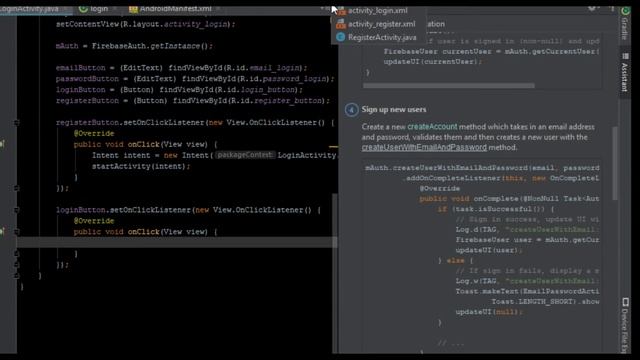Click the startActivity(intent) line
This screenshot has height=360, width=640.
point(141,166)
